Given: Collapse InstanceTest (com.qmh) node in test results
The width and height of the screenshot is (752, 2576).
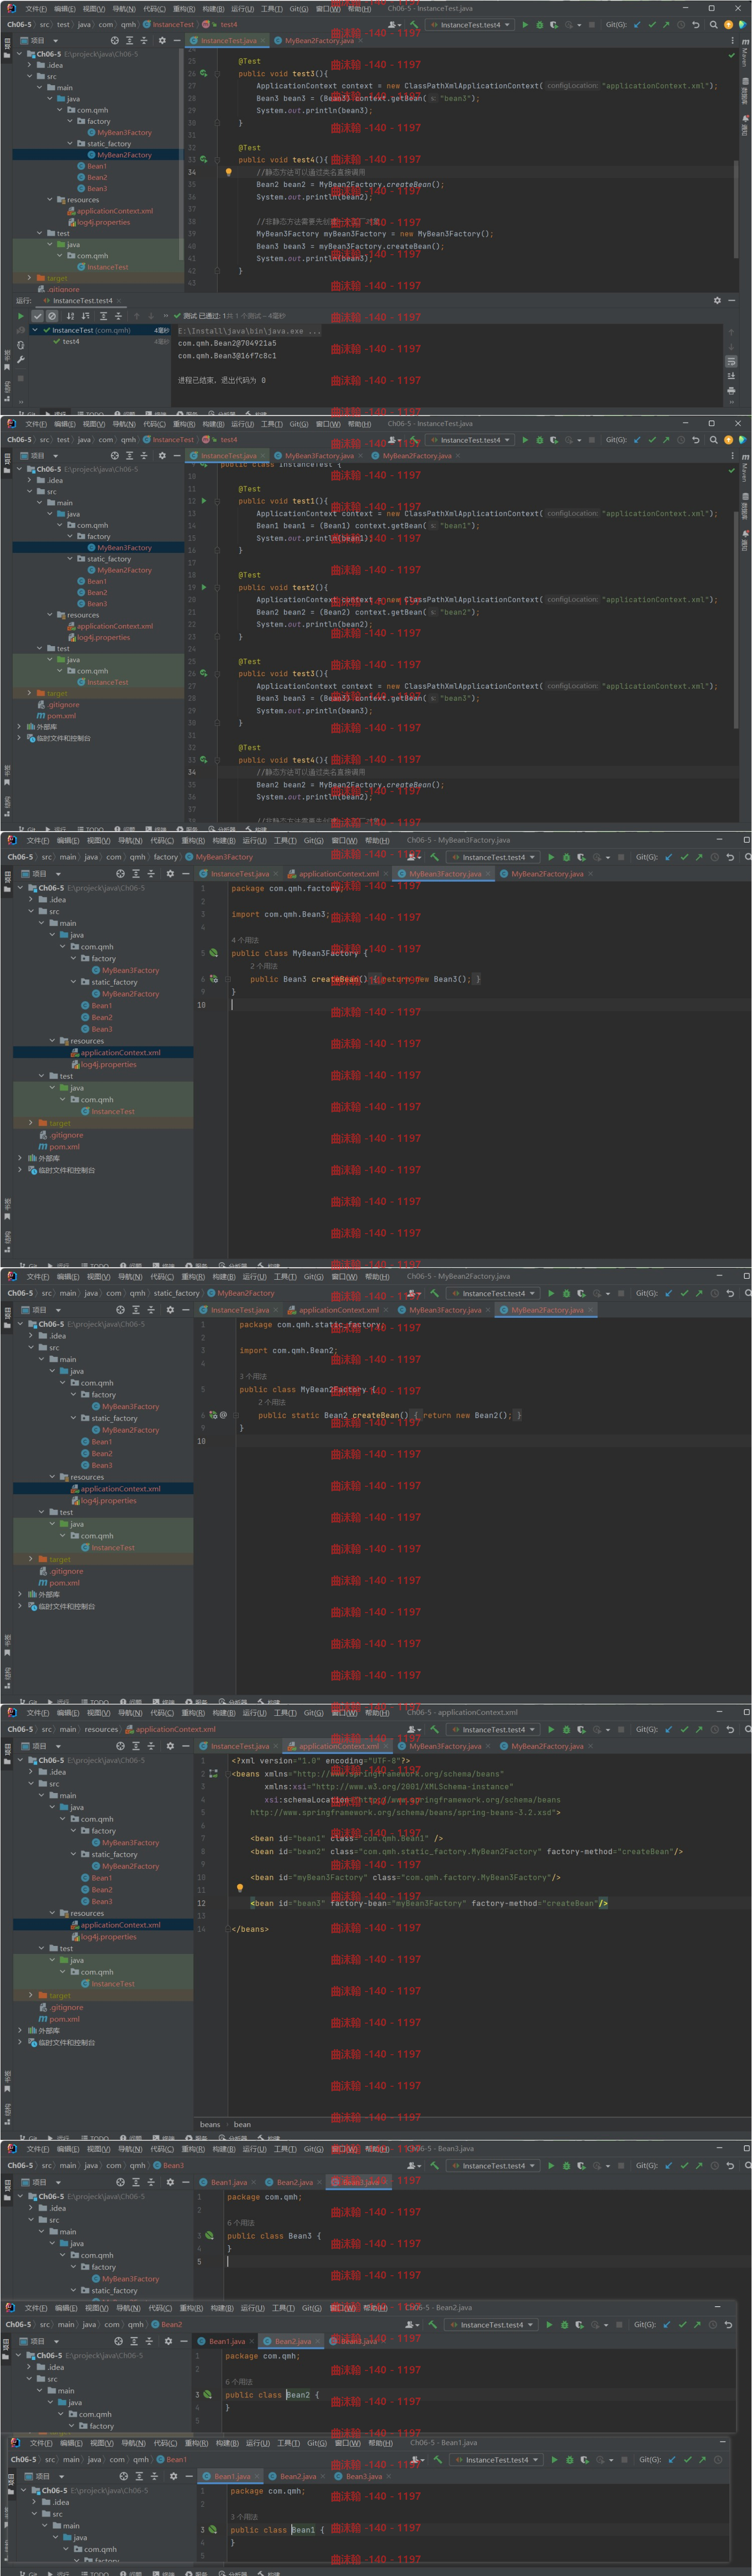Looking at the screenshot, I should click(x=35, y=330).
